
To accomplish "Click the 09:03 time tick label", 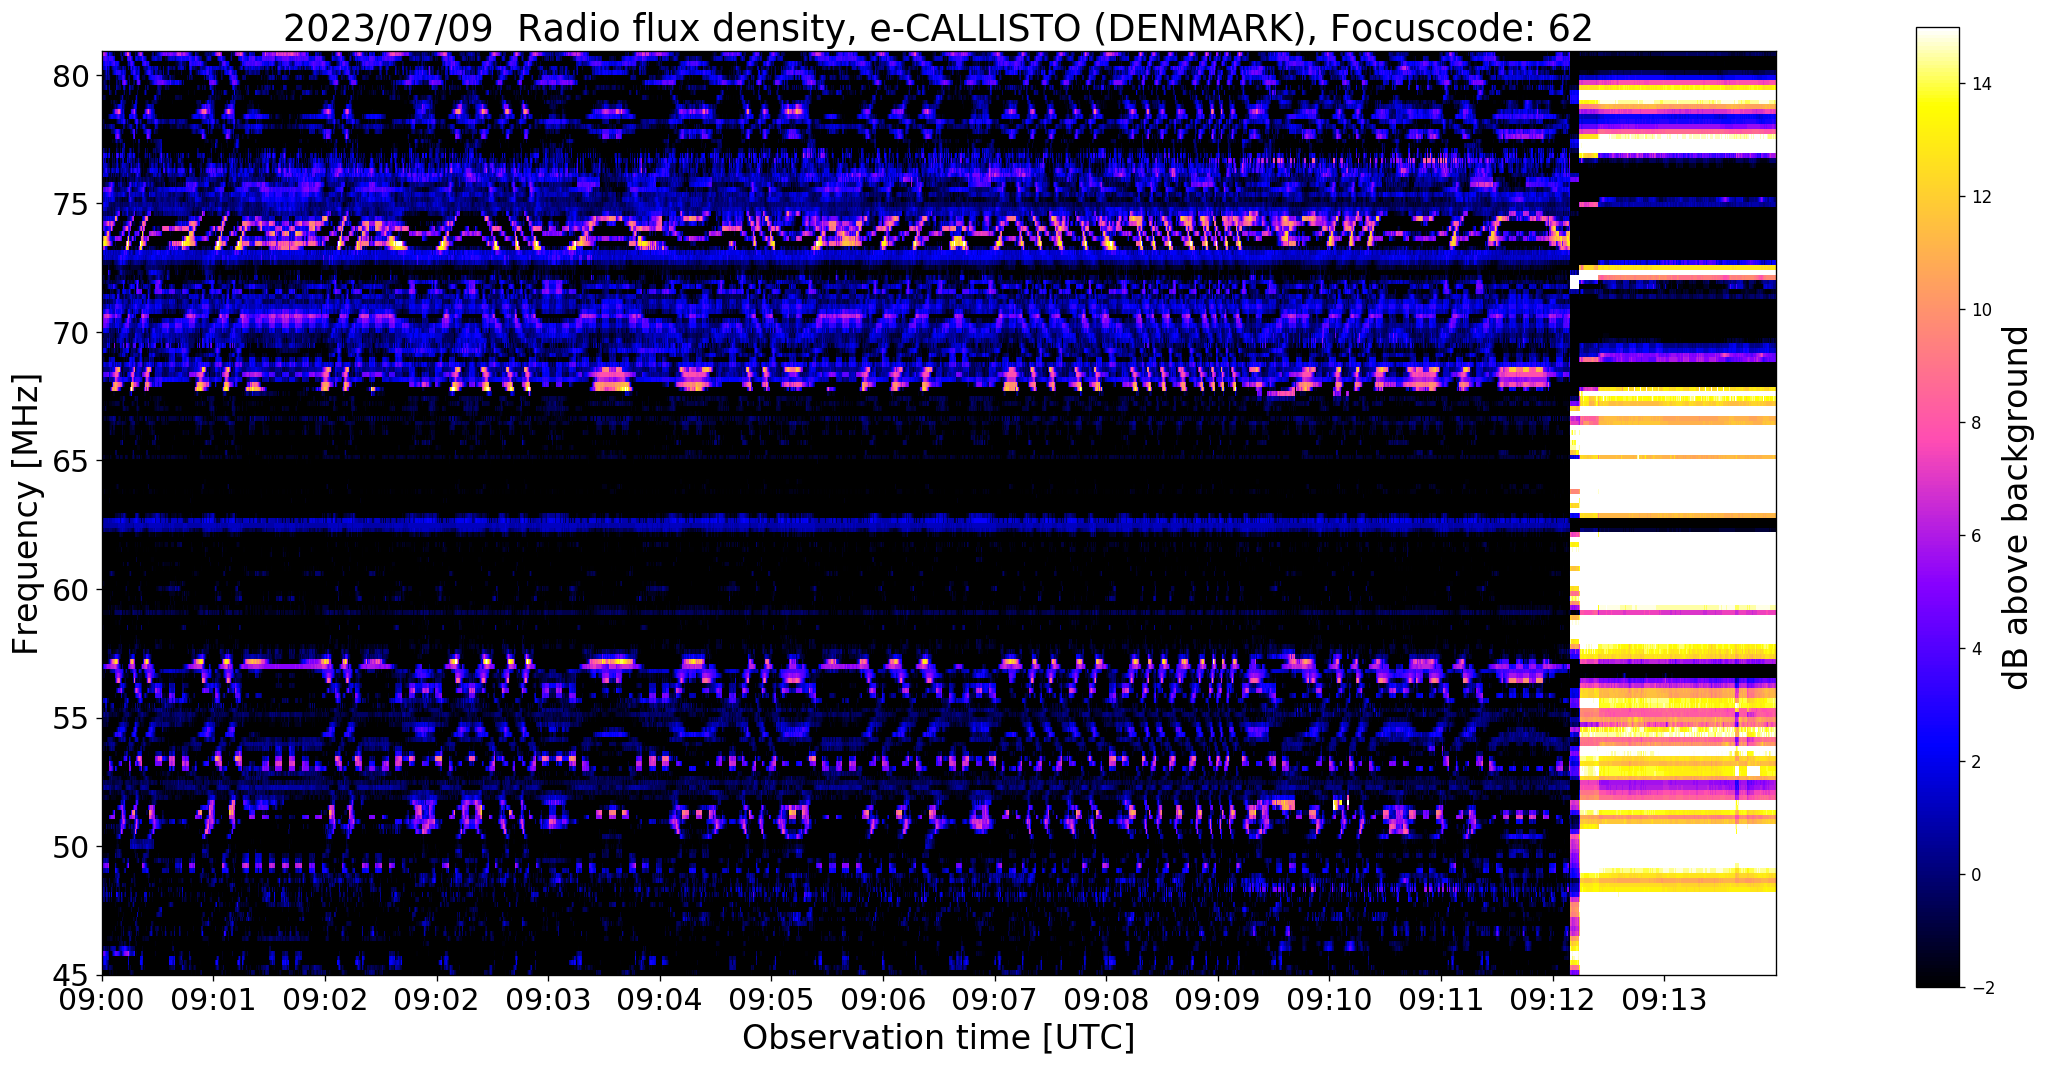I will tap(548, 1000).
